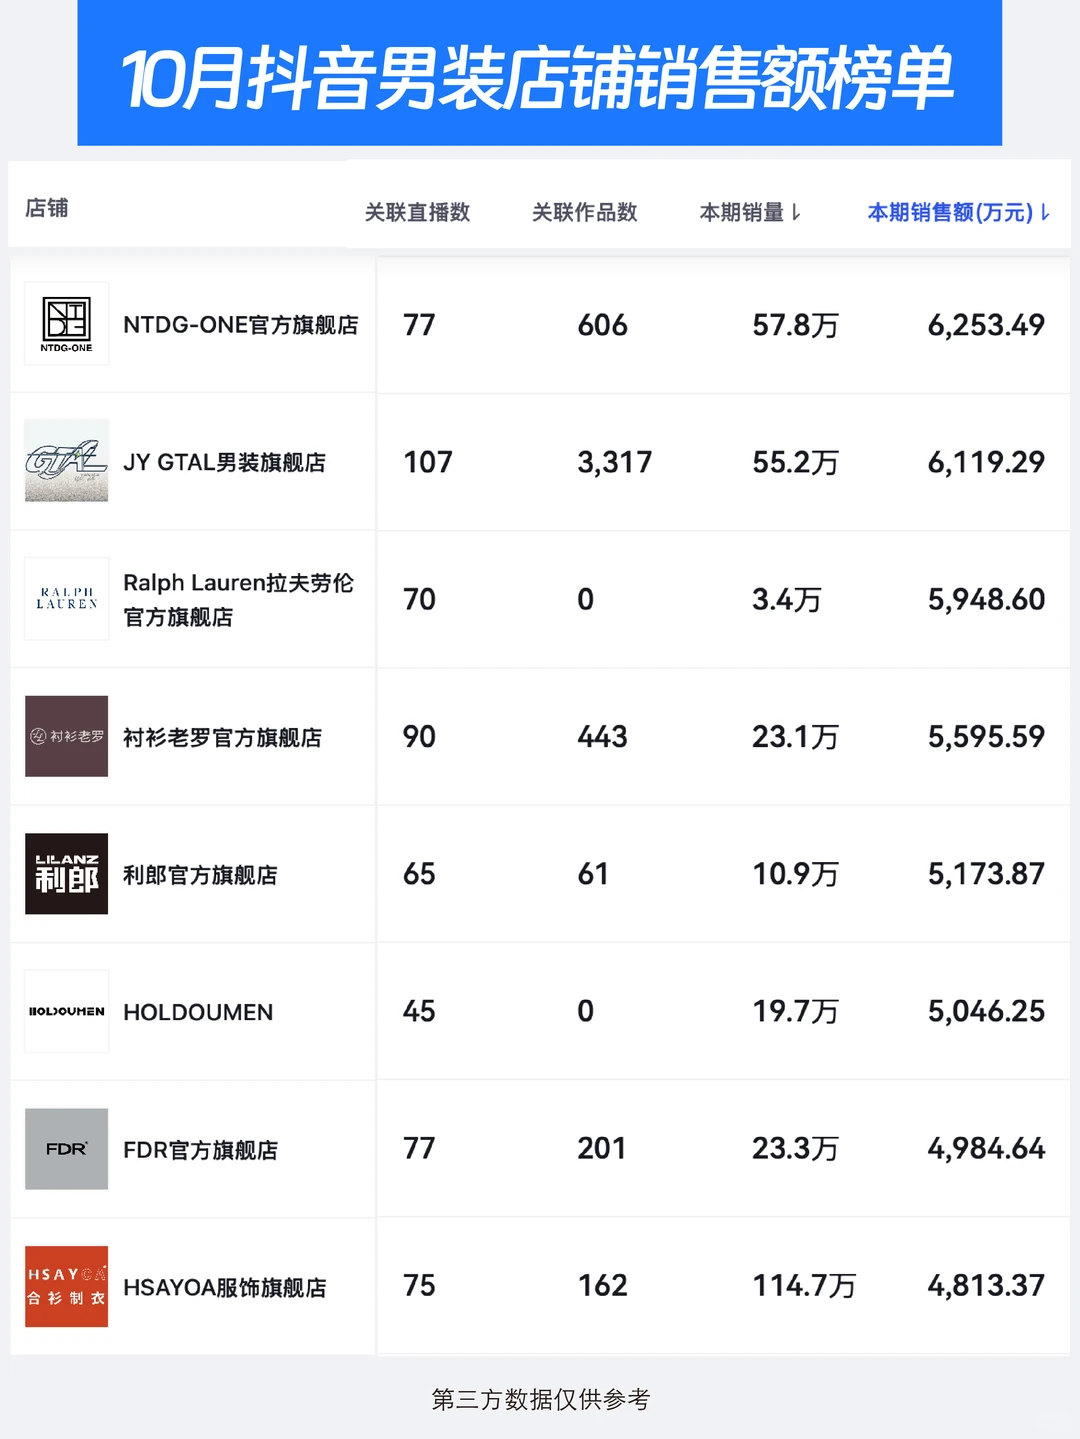Screen dimensions: 1080x1439
Task: Open 利郎官方旗舰店 store name
Action: pyautogui.click(x=200, y=875)
